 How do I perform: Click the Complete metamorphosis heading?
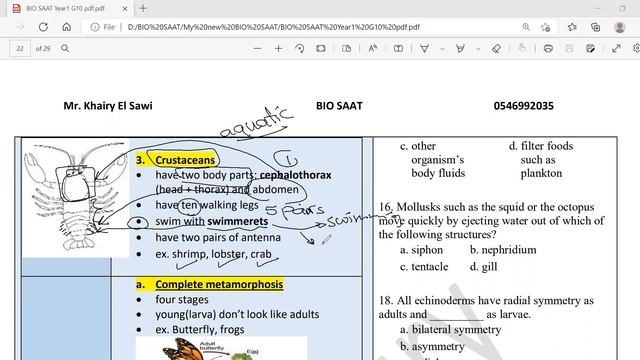pos(219,284)
